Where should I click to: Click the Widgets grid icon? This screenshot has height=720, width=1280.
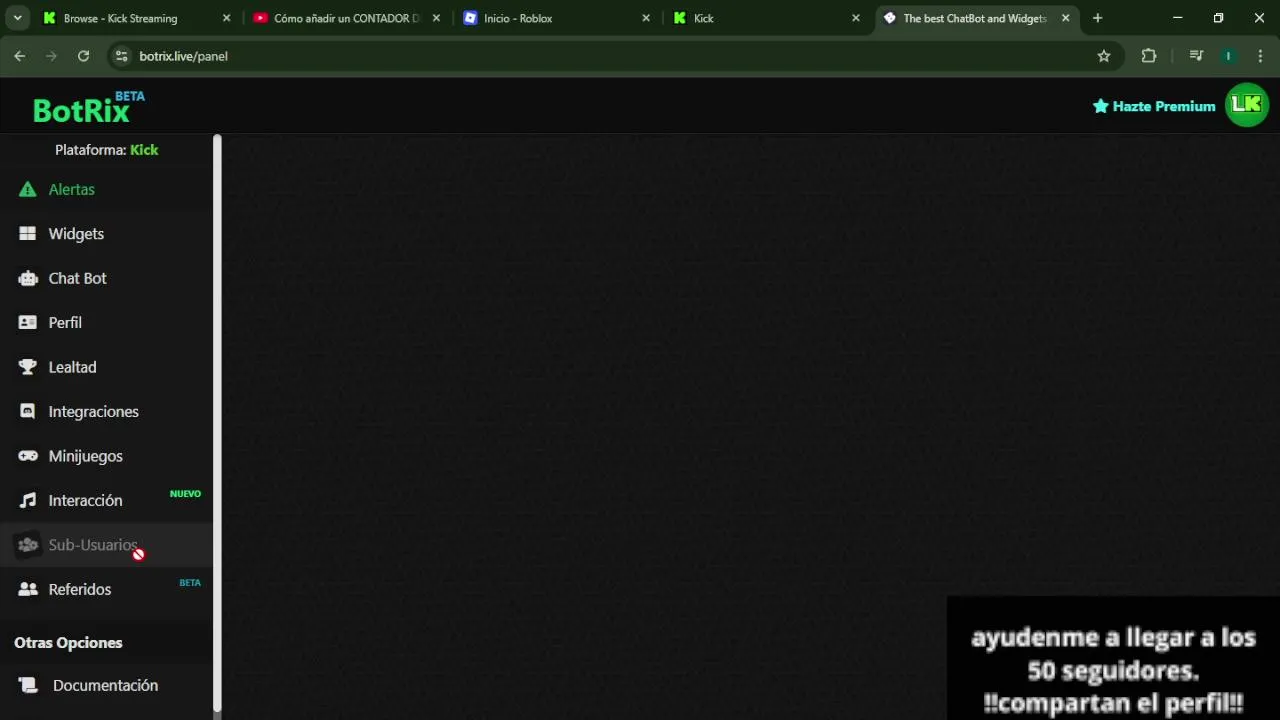tap(28, 233)
